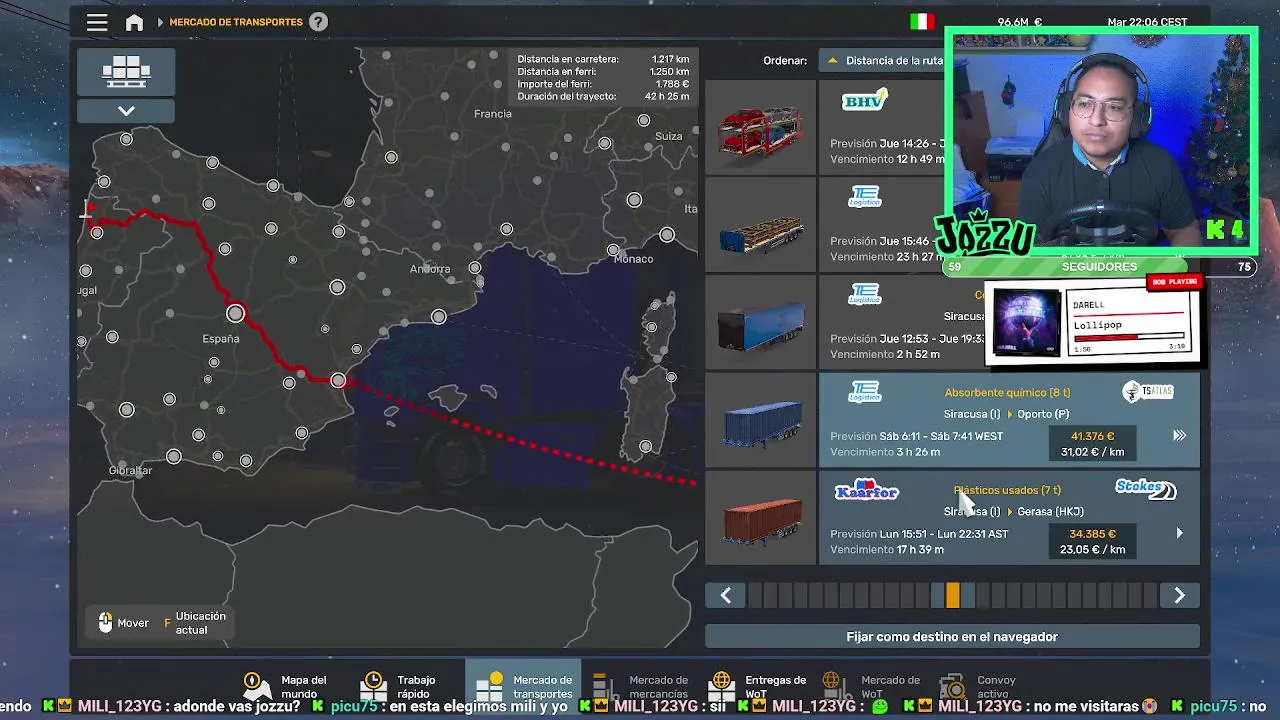Viewport: 1280px width, 720px height.
Task: Open the 'Convoy activo' tab
Action: tap(980, 686)
